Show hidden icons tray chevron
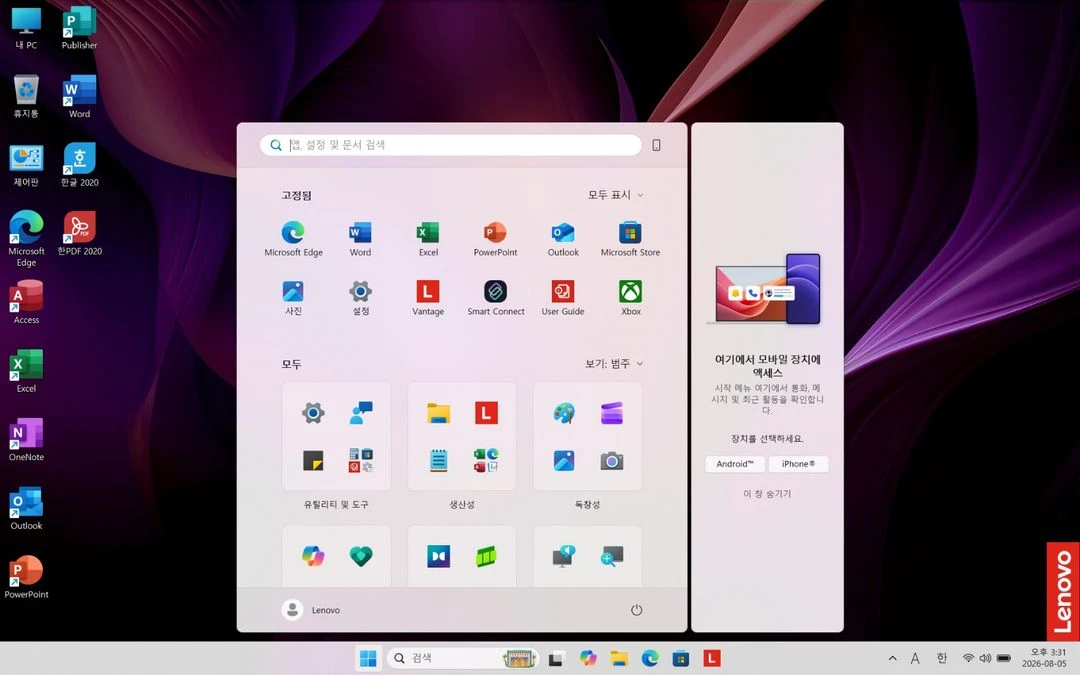Screen dimensions: 1080x675 click(893, 658)
